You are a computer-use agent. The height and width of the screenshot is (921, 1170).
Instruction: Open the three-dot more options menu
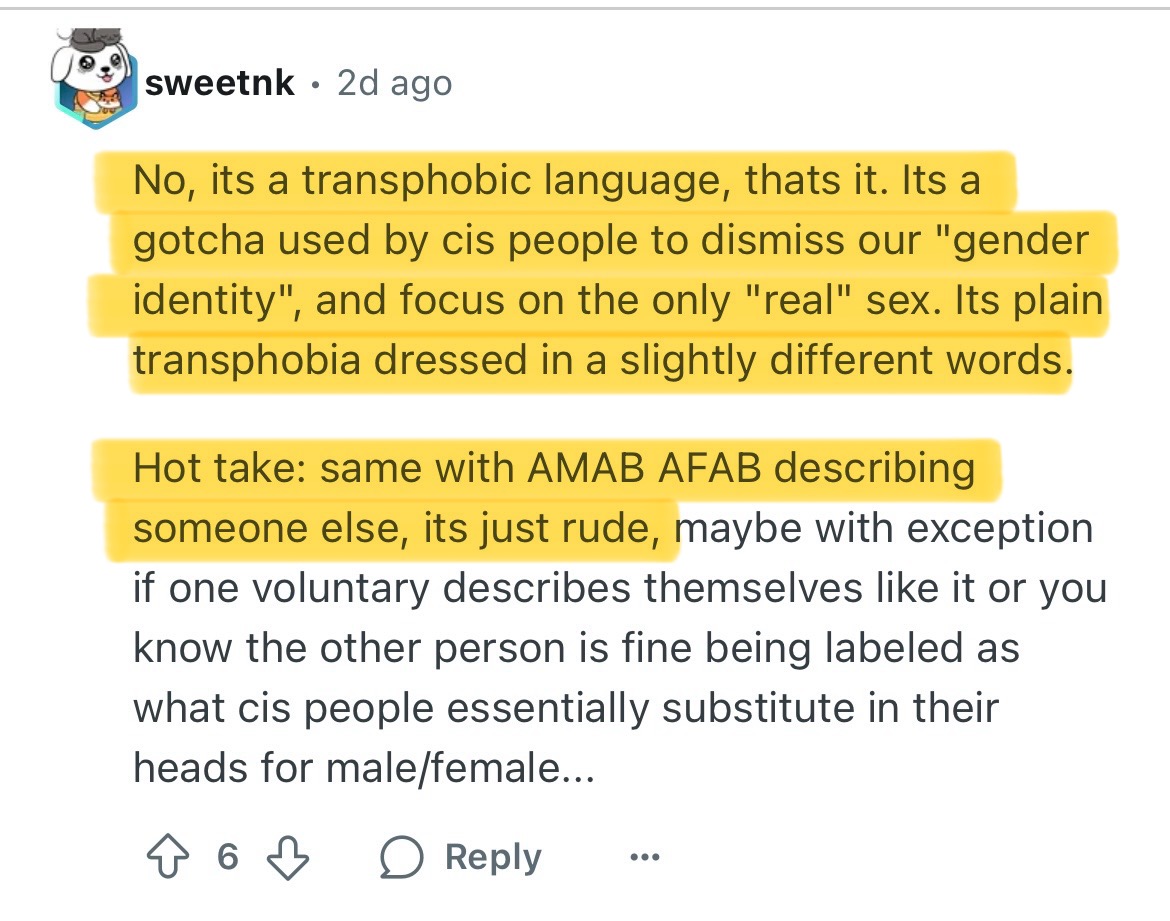(645, 857)
